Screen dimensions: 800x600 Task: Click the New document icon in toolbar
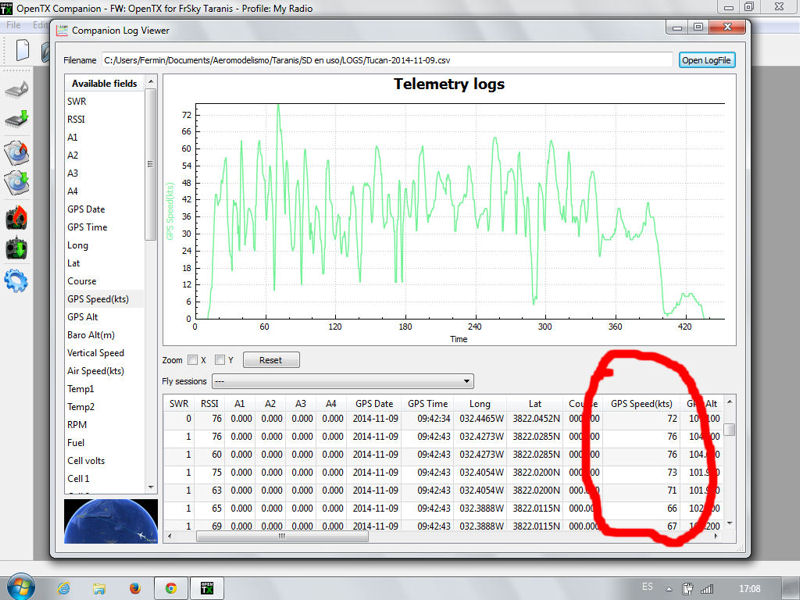(22, 49)
